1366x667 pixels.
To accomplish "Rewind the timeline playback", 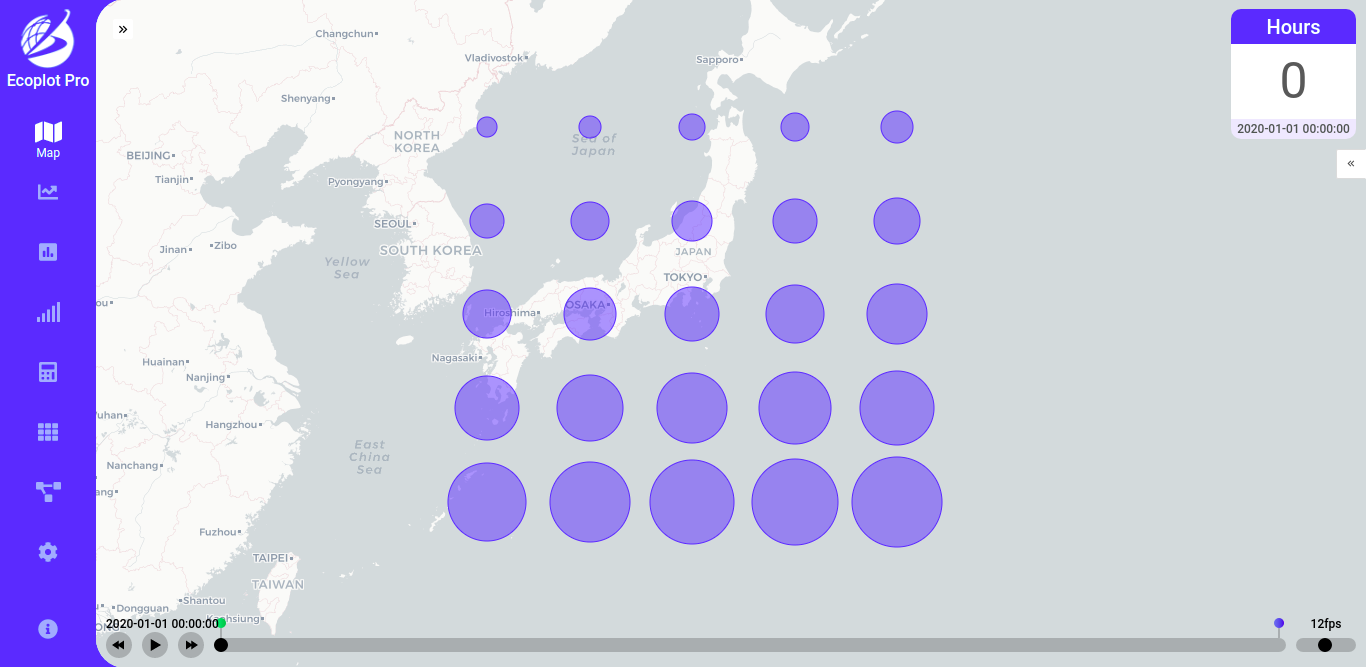I will click(x=119, y=645).
